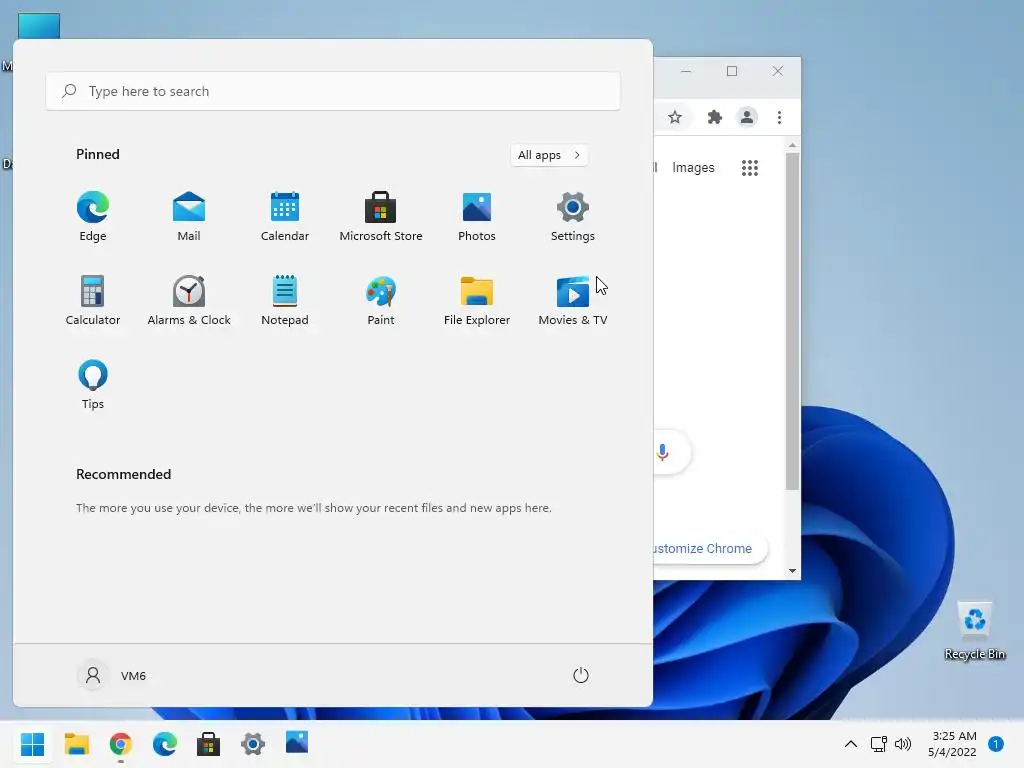The width and height of the screenshot is (1024, 768).
Task: Switch to Chrome on the taskbar
Action: [121, 744]
